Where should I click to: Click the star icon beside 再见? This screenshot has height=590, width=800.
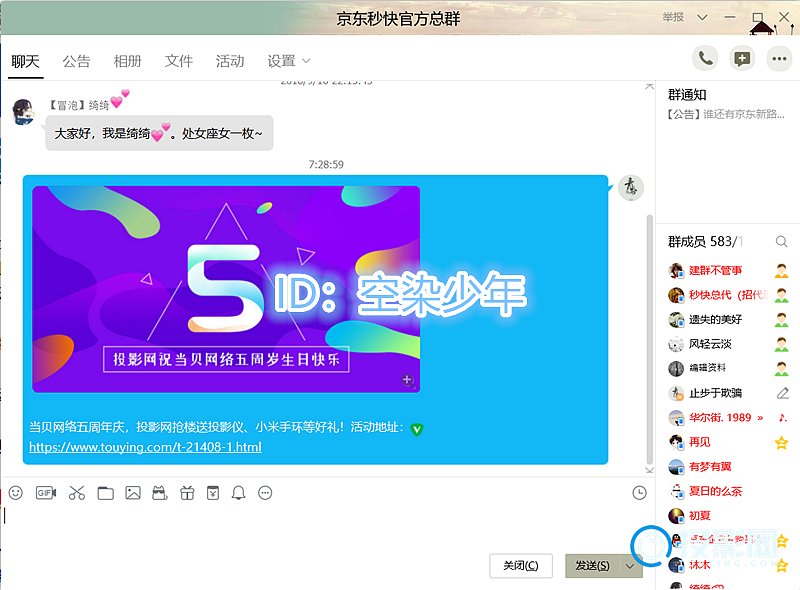click(781, 442)
